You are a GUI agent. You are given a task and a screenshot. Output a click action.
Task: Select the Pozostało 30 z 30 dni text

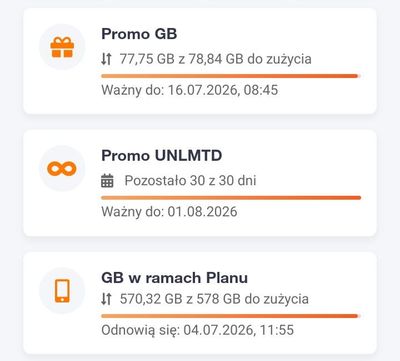pos(190,181)
